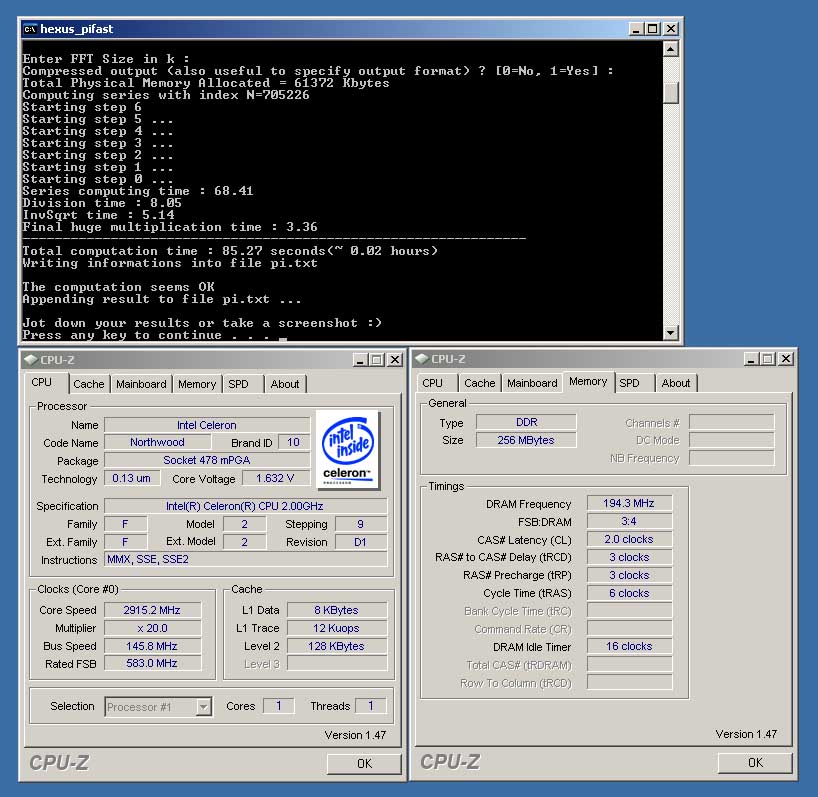
Task: Click the console scrollbar down arrow
Action: (671, 332)
